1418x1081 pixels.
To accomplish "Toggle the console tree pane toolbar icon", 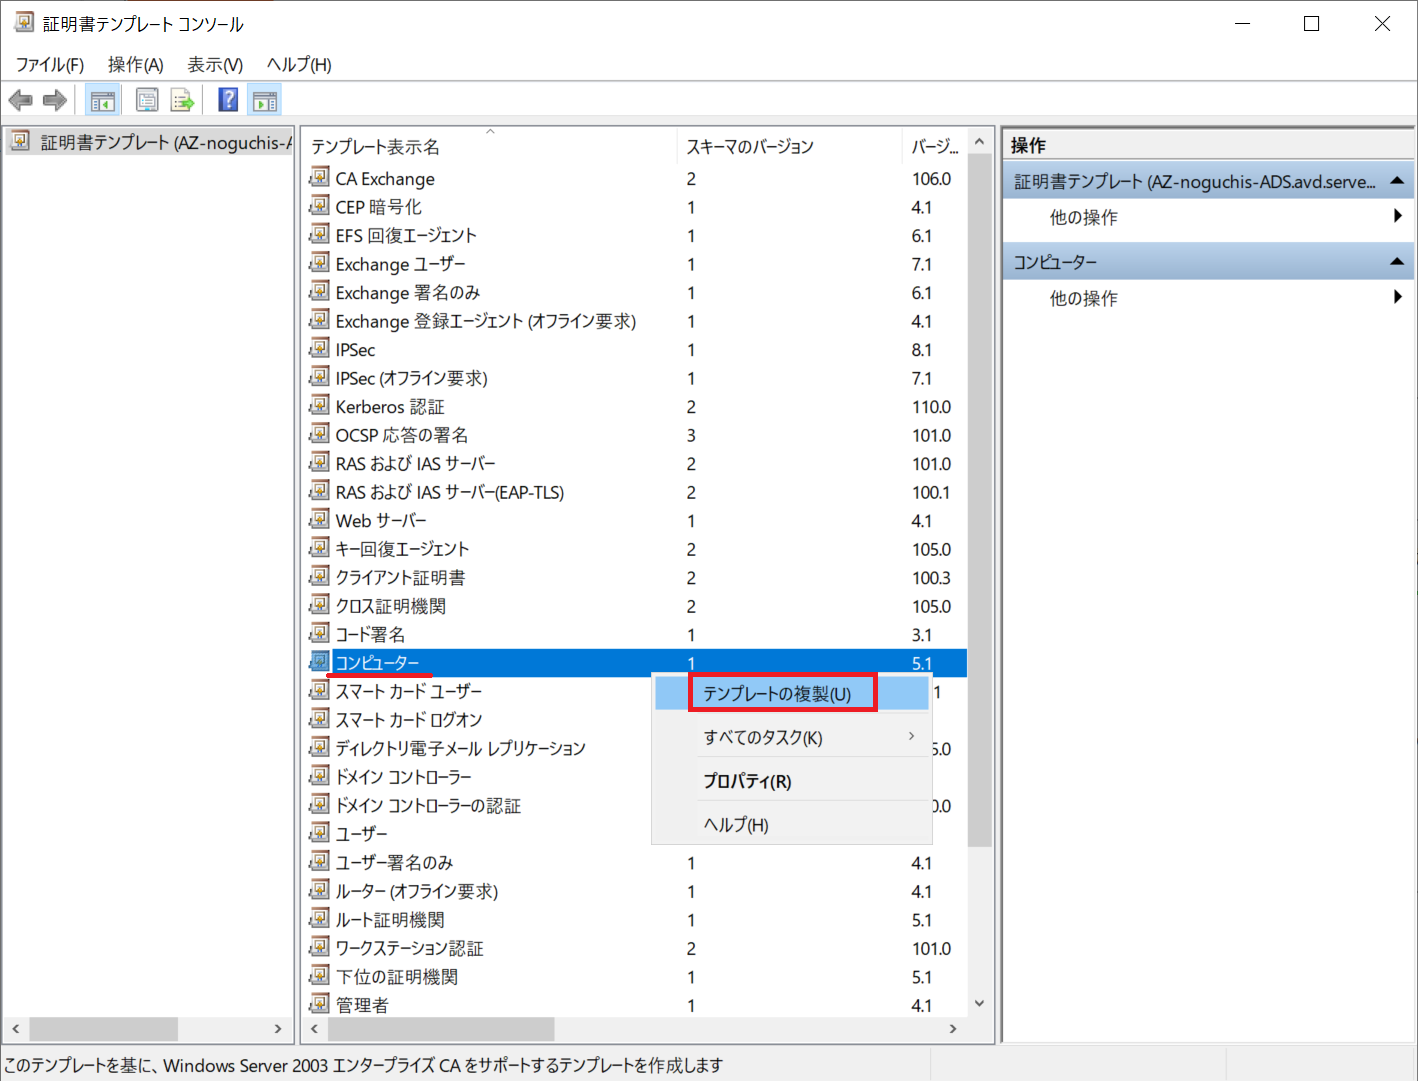I will [103, 100].
